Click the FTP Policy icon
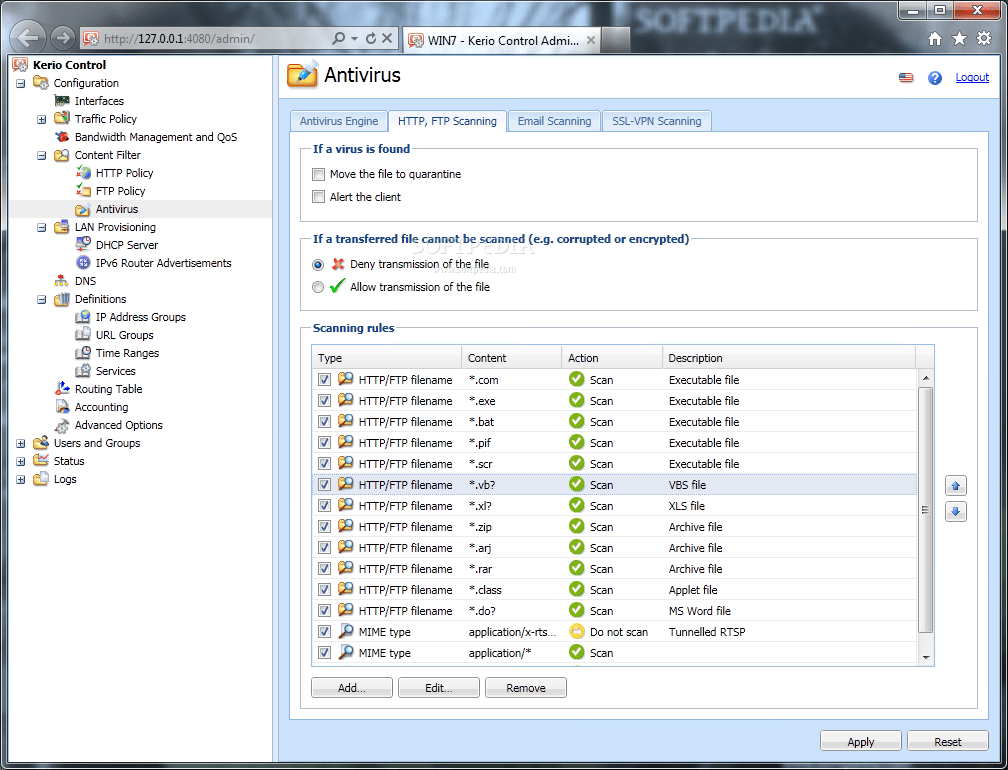1008x770 pixels. pos(83,190)
